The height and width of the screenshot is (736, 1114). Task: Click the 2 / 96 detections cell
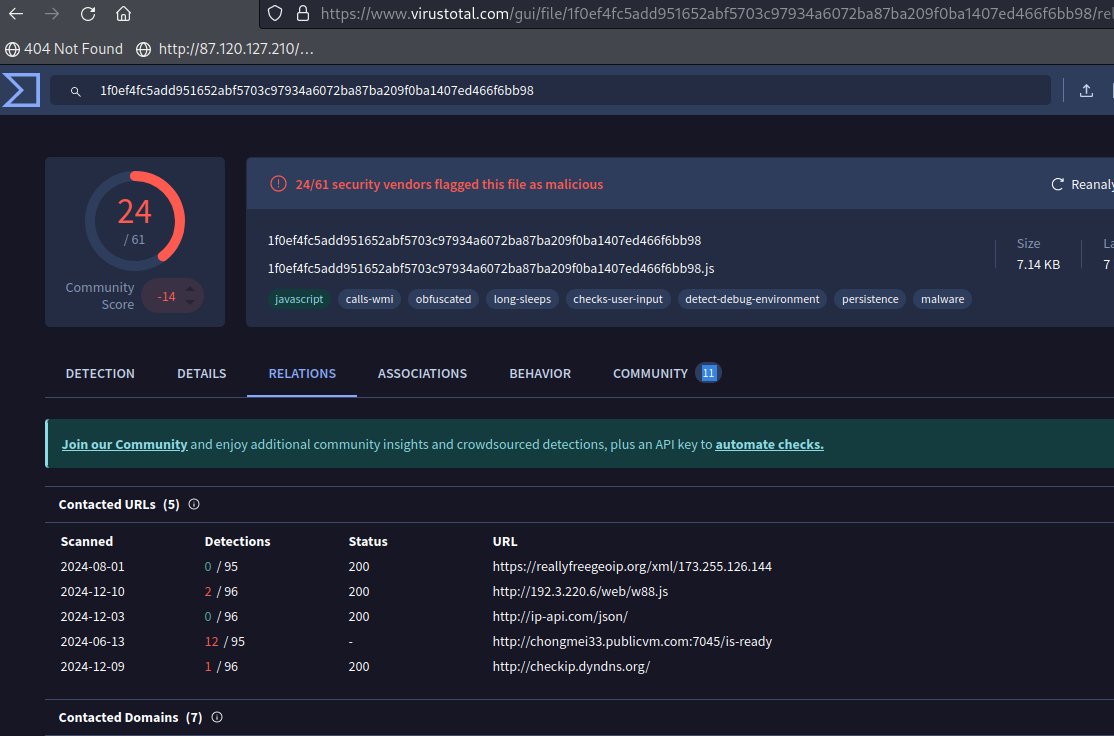click(222, 592)
